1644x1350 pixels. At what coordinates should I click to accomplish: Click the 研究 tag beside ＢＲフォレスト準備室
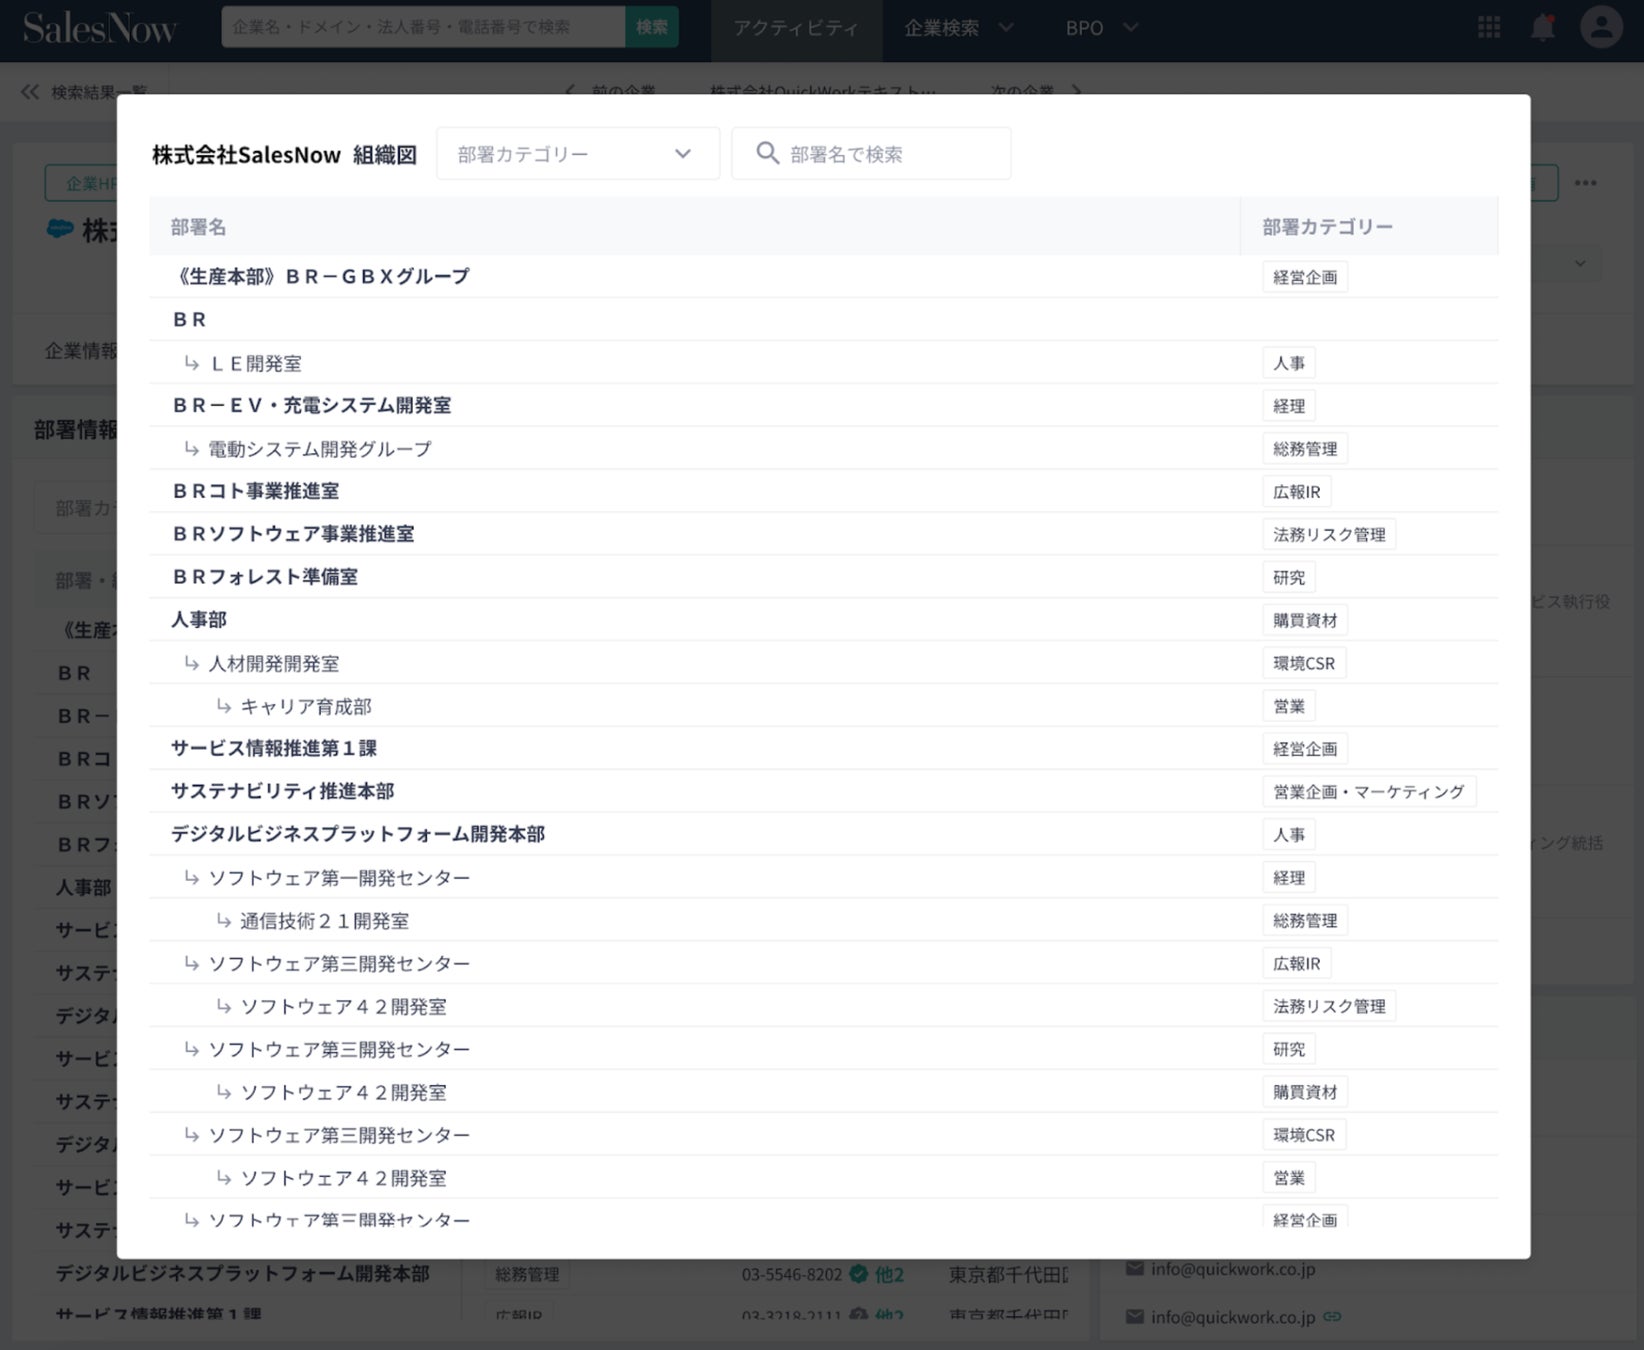[1289, 578]
